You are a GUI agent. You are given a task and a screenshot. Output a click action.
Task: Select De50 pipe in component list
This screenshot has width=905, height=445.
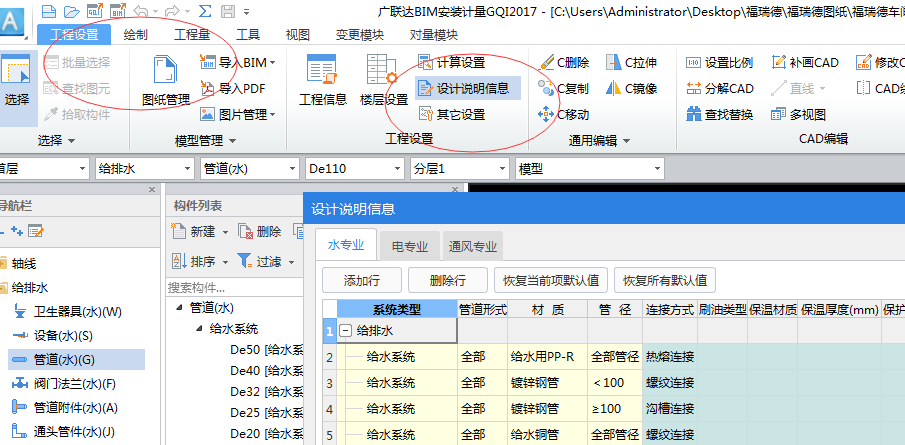(266, 349)
